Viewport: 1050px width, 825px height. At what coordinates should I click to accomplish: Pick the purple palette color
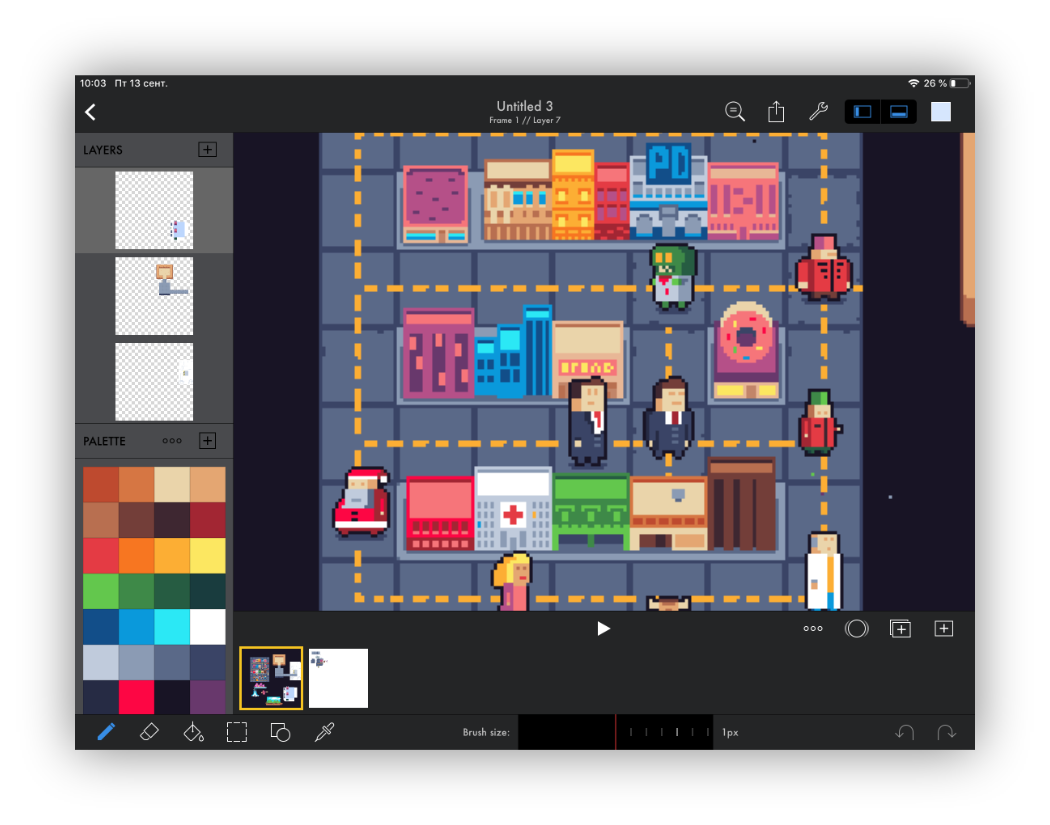click(x=208, y=697)
